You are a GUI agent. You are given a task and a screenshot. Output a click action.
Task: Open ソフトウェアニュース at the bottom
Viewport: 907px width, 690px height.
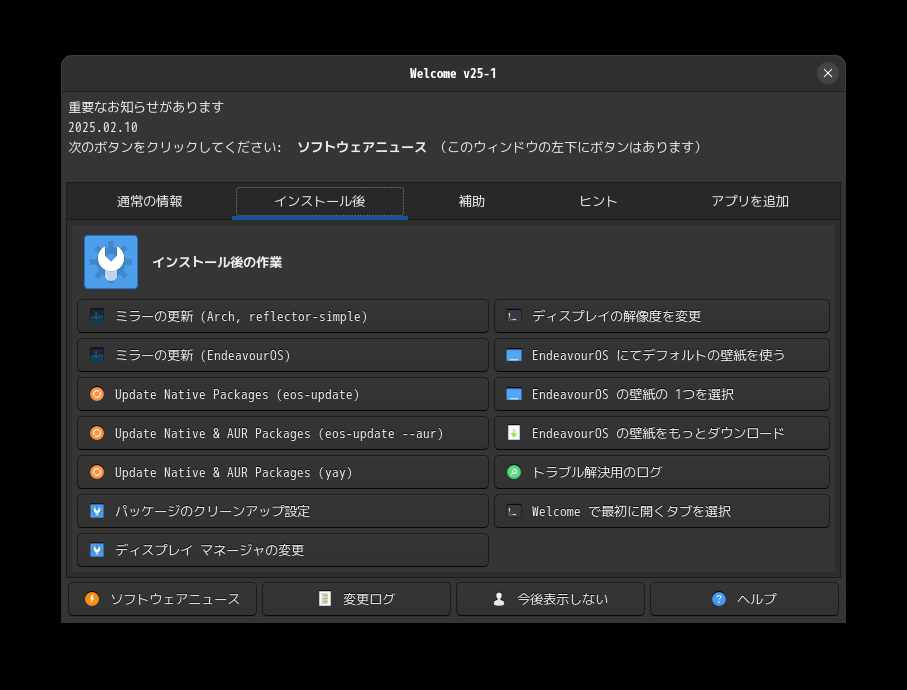click(163, 599)
